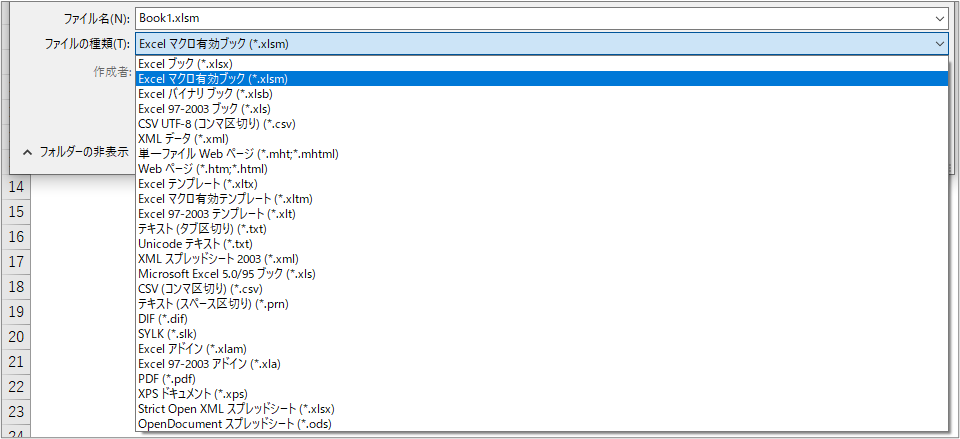960x439 pixels.
Task: Choose XML データ (*.xml) format
Action: pyautogui.click(x=542, y=138)
